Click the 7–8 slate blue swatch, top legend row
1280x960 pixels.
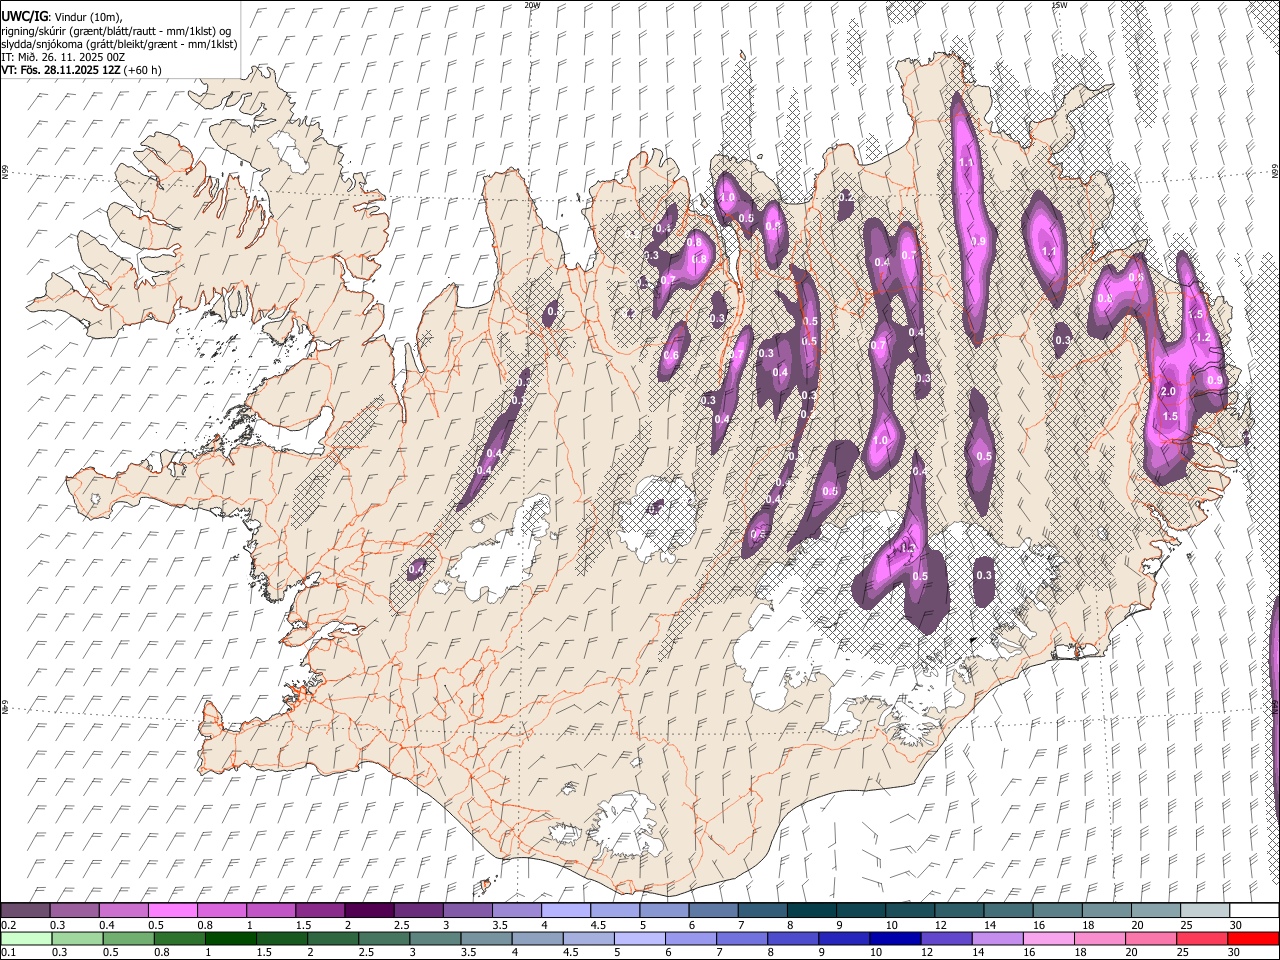pos(762,910)
